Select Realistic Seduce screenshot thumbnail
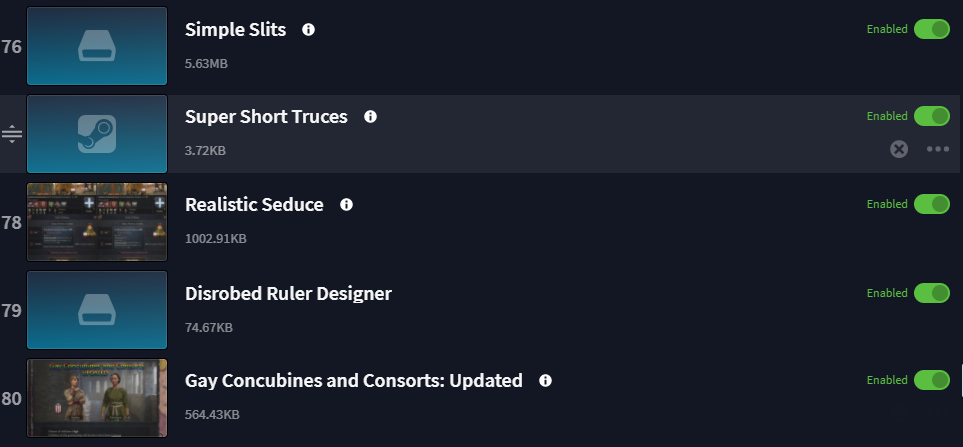This screenshot has width=963, height=447. [97, 222]
